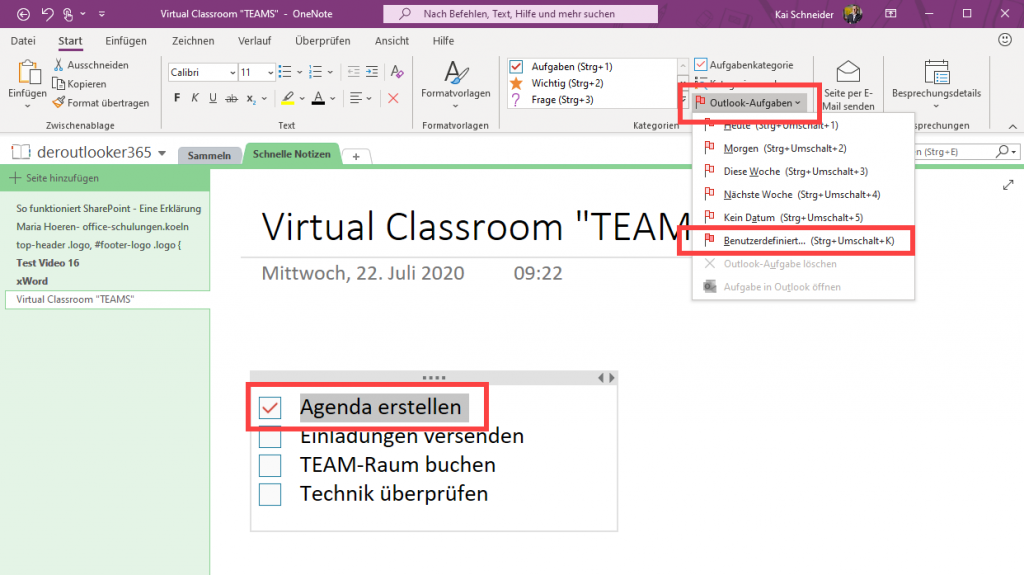The height and width of the screenshot is (575, 1024).
Task: Switch to the Einfügen ribbon tab
Action: coord(126,41)
